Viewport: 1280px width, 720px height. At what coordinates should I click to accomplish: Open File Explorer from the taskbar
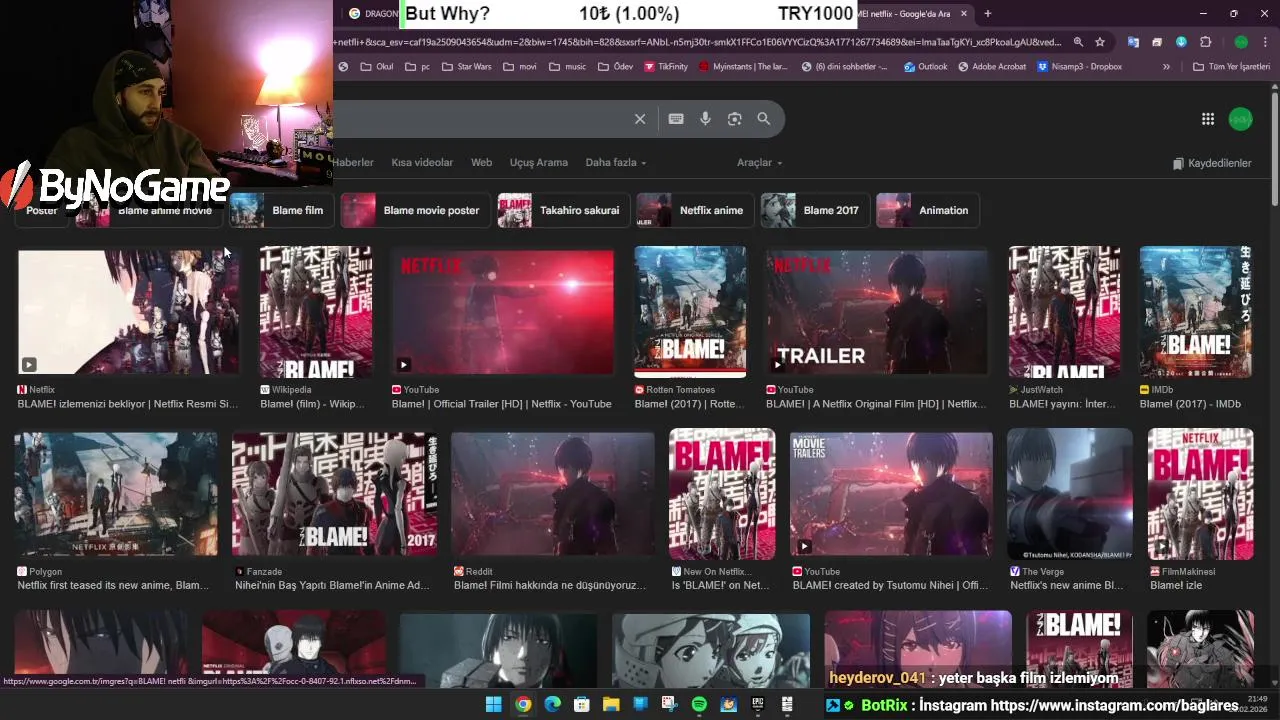click(x=611, y=704)
